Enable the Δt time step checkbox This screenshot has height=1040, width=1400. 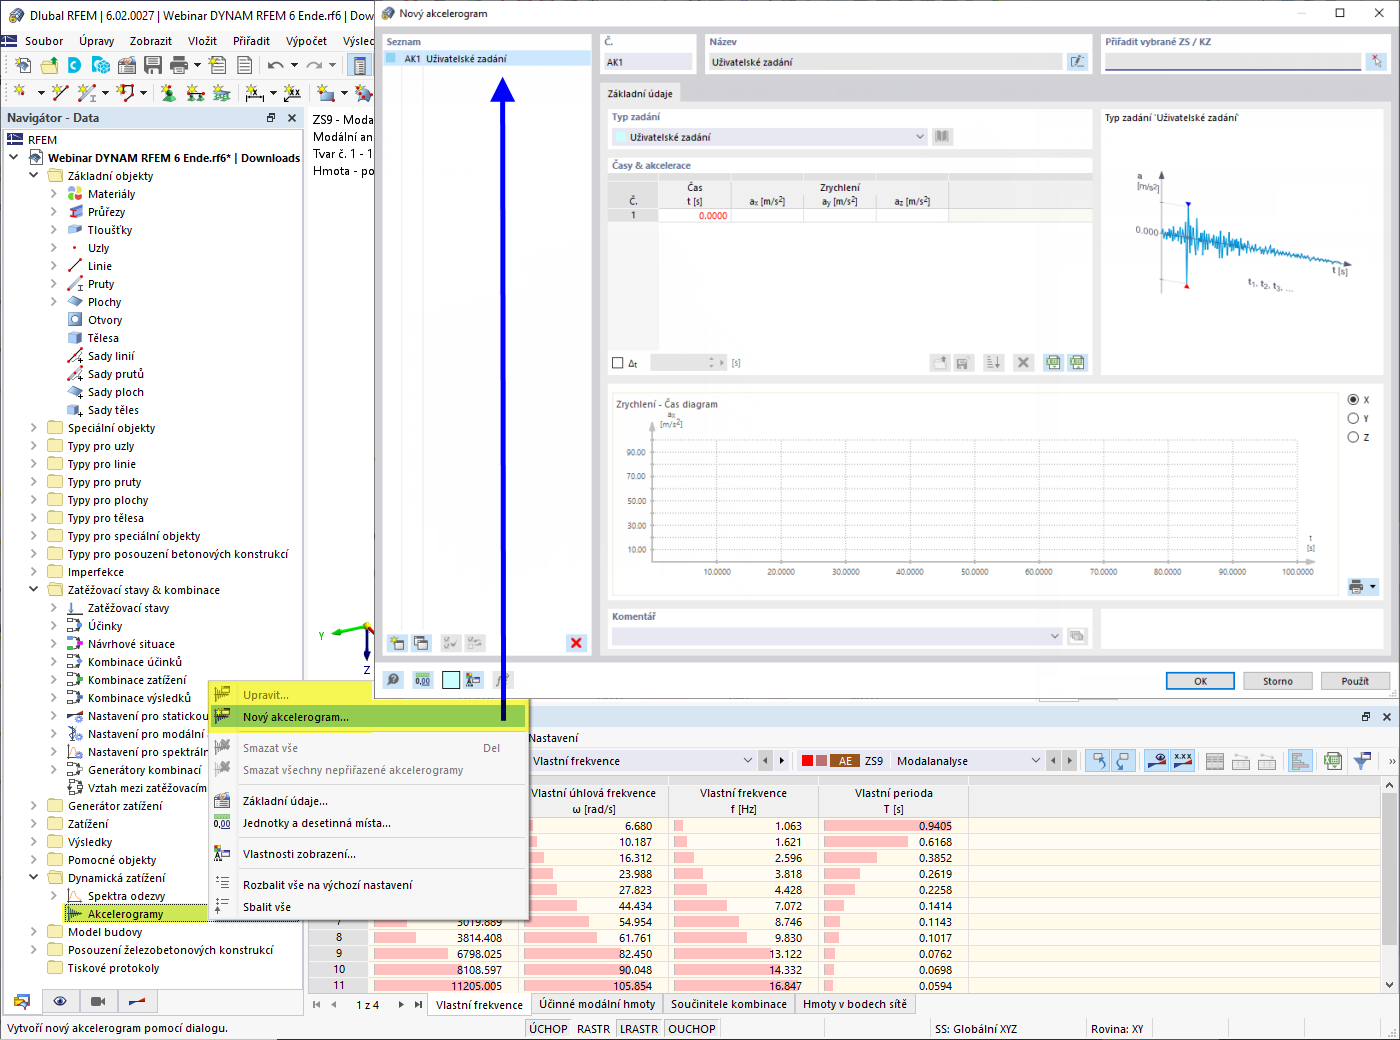[x=618, y=363]
